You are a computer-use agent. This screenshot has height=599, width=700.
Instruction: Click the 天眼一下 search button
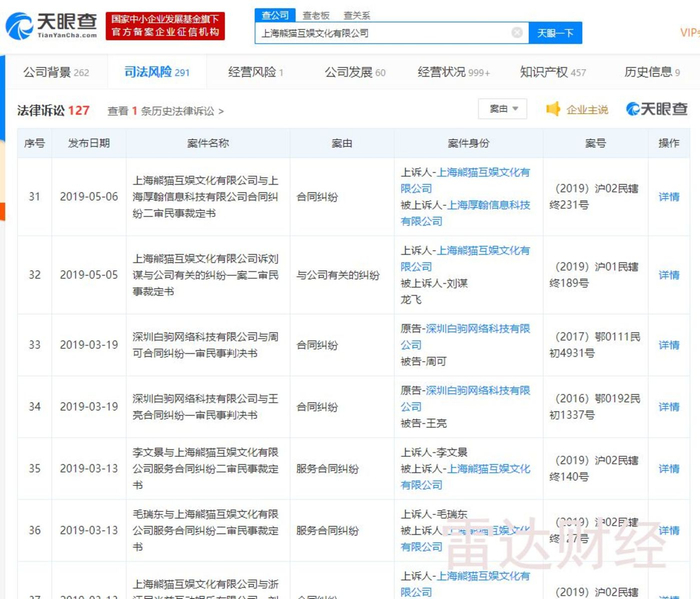click(555, 33)
